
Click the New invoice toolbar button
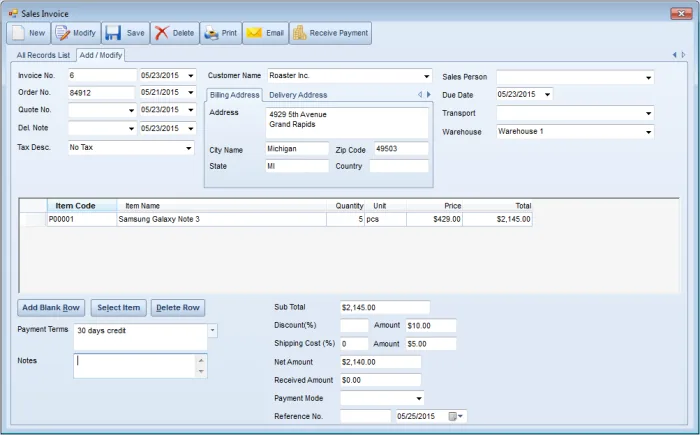point(29,33)
